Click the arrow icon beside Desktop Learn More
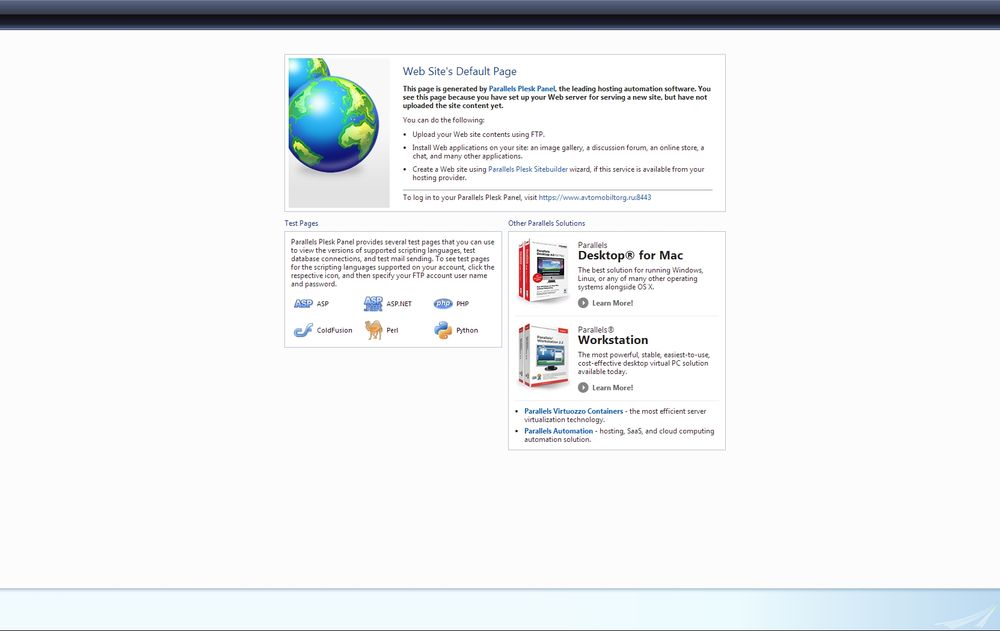The image size is (1000, 631). 583,303
